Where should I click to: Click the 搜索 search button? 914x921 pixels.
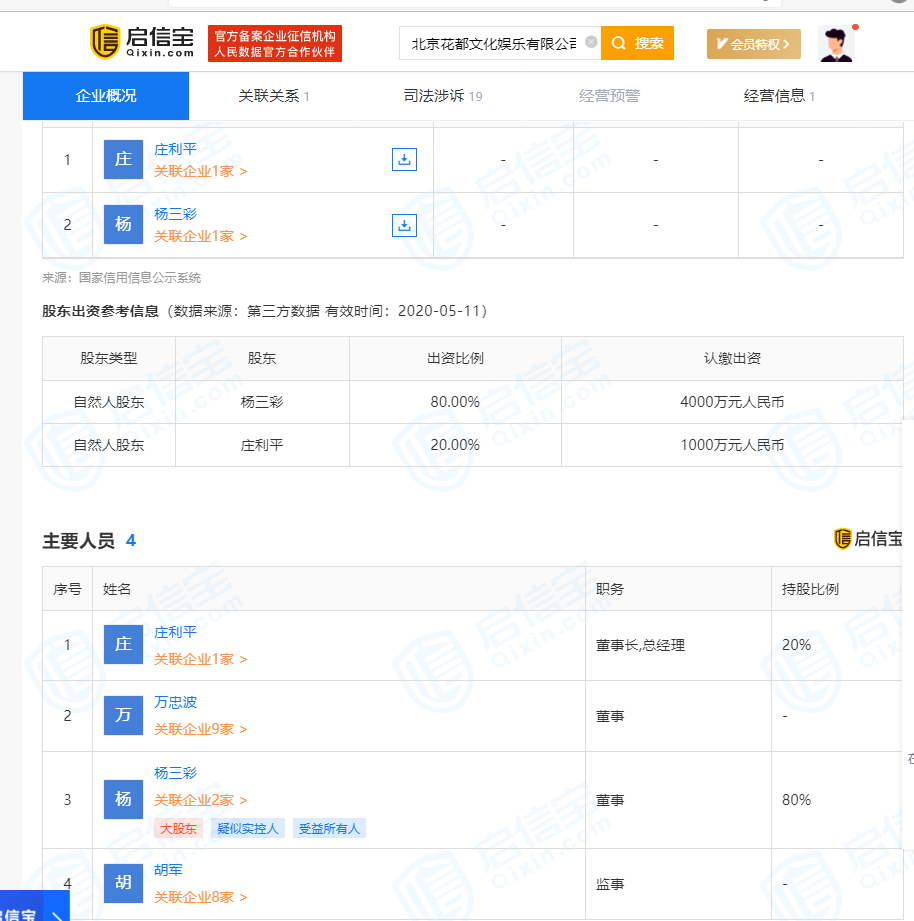[x=636, y=43]
